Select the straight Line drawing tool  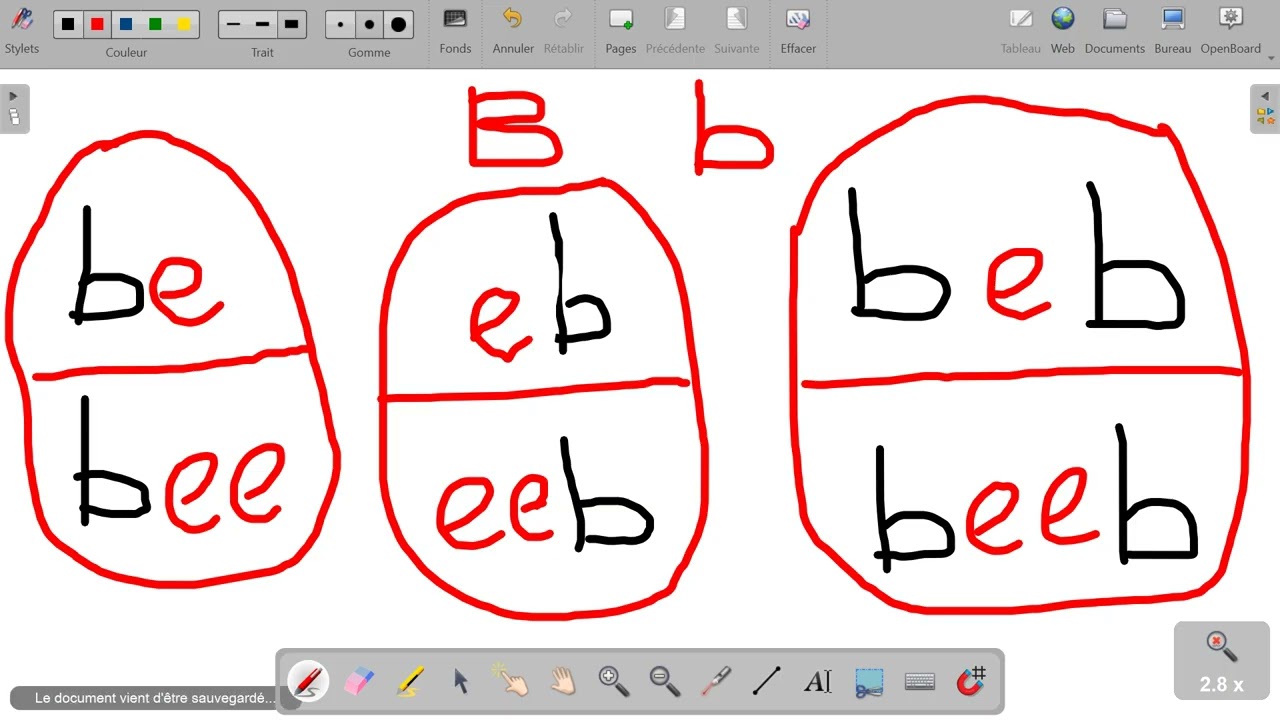[767, 681]
